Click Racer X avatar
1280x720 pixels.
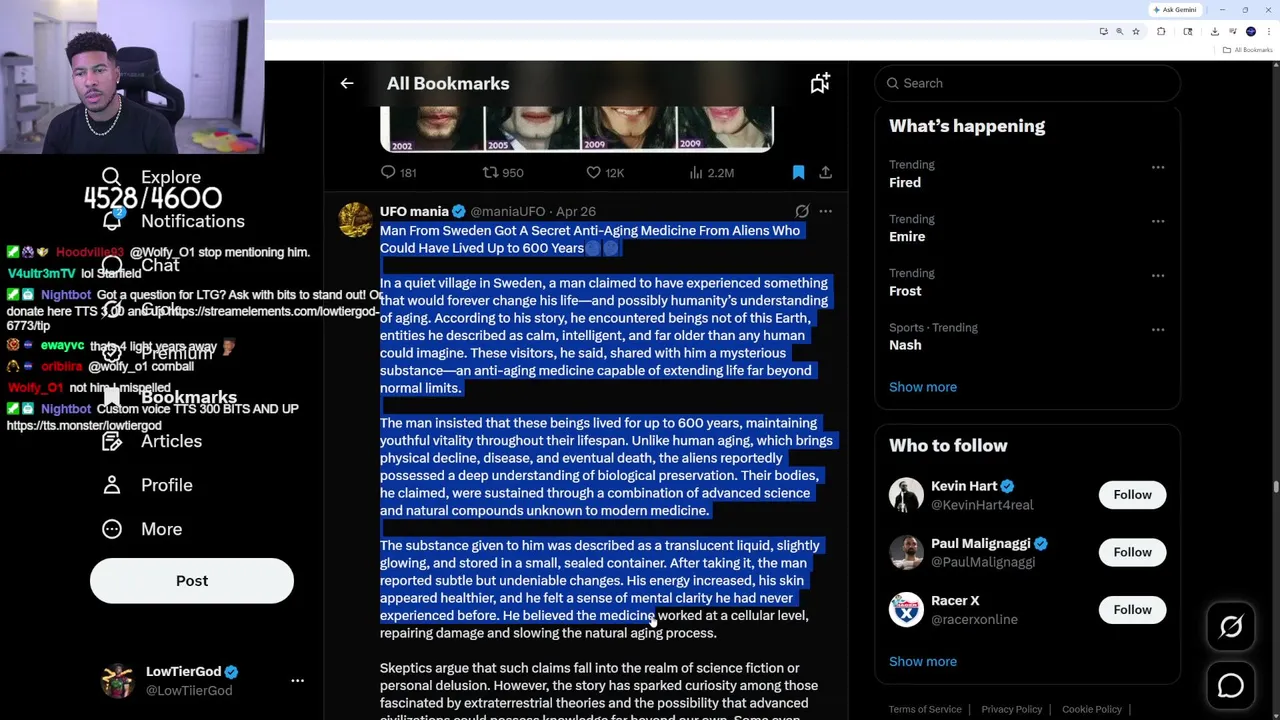click(x=906, y=610)
